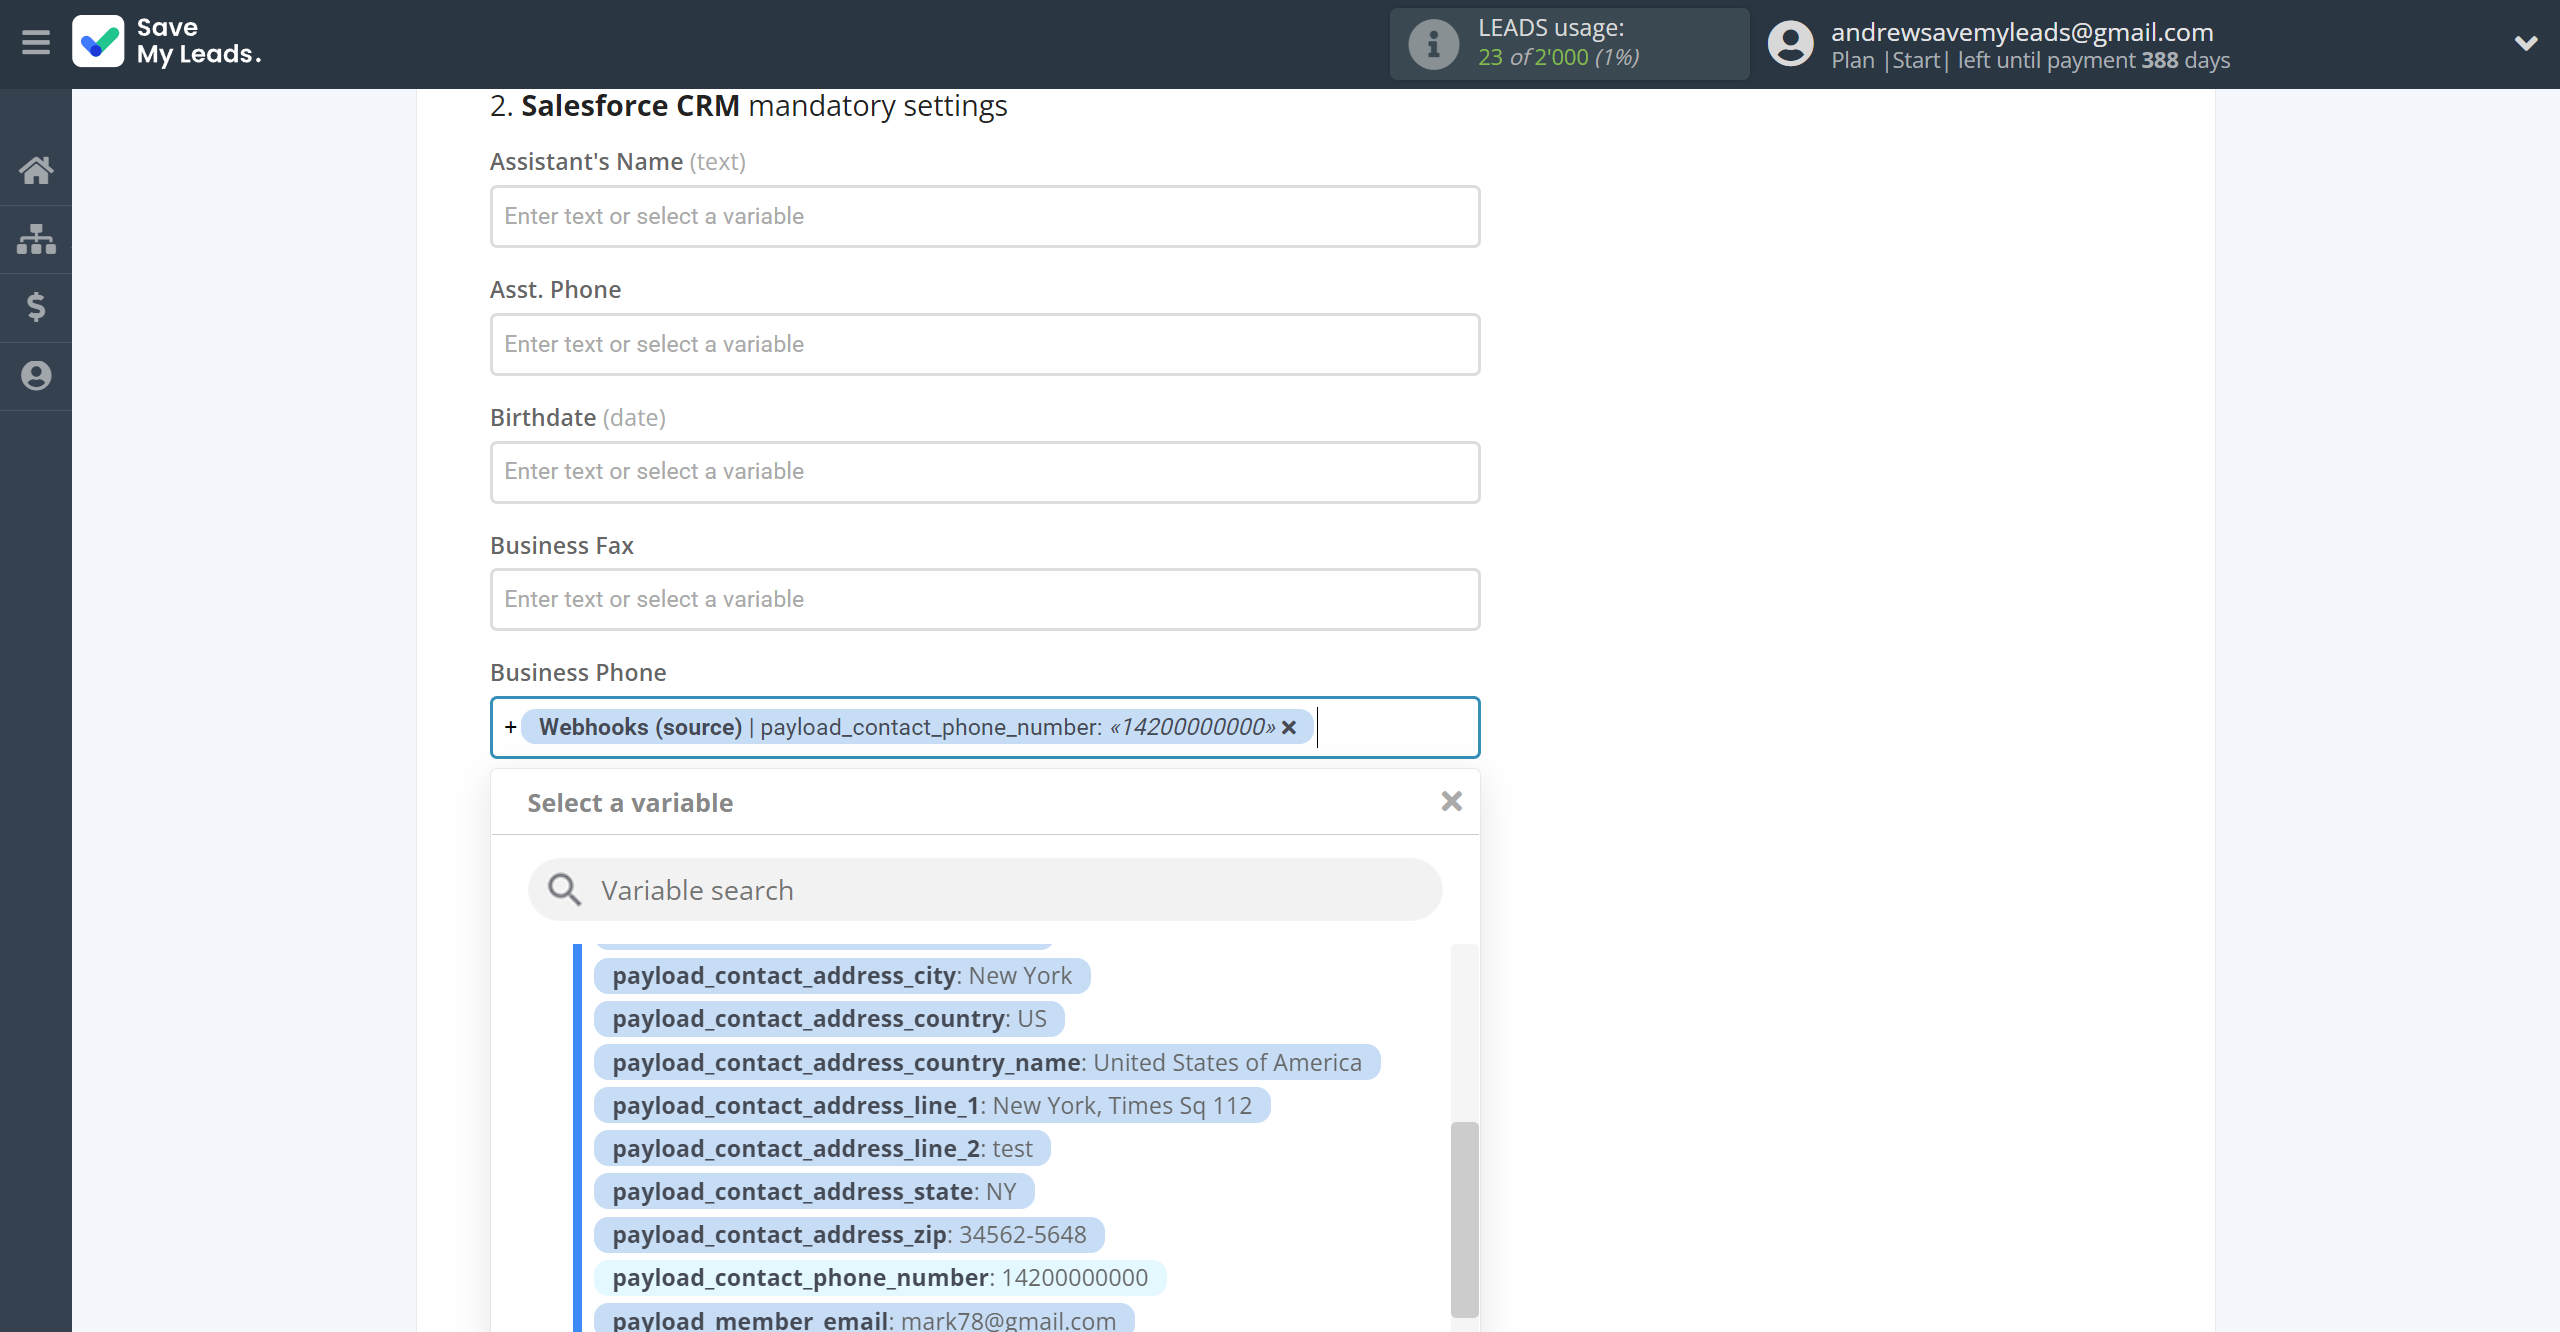The height and width of the screenshot is (1332, 2560).
Task: Go to the Home dashboard icon
Action: [x=36, y=170]
